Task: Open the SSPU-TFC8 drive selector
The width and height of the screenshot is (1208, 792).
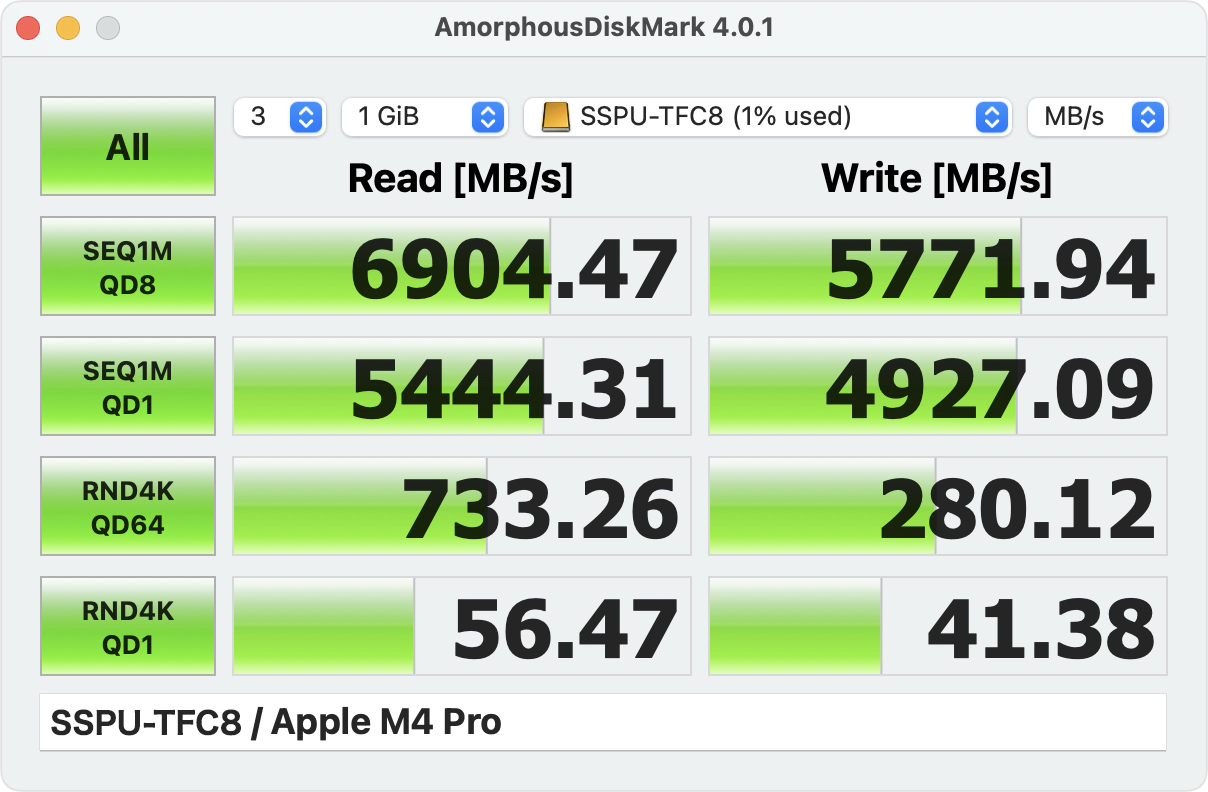Action: (766, 117)
